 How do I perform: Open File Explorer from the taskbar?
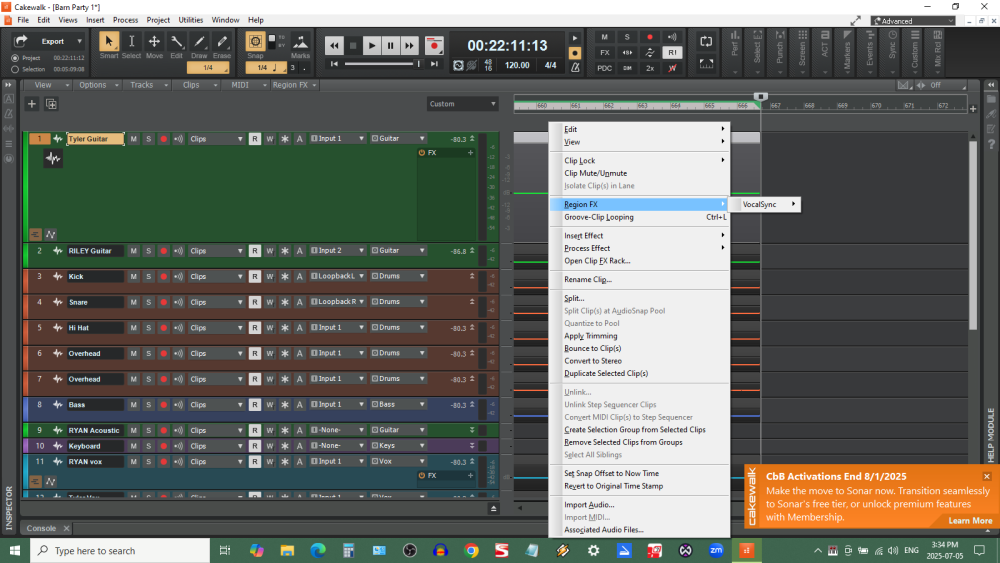click(x=287, y=550)
